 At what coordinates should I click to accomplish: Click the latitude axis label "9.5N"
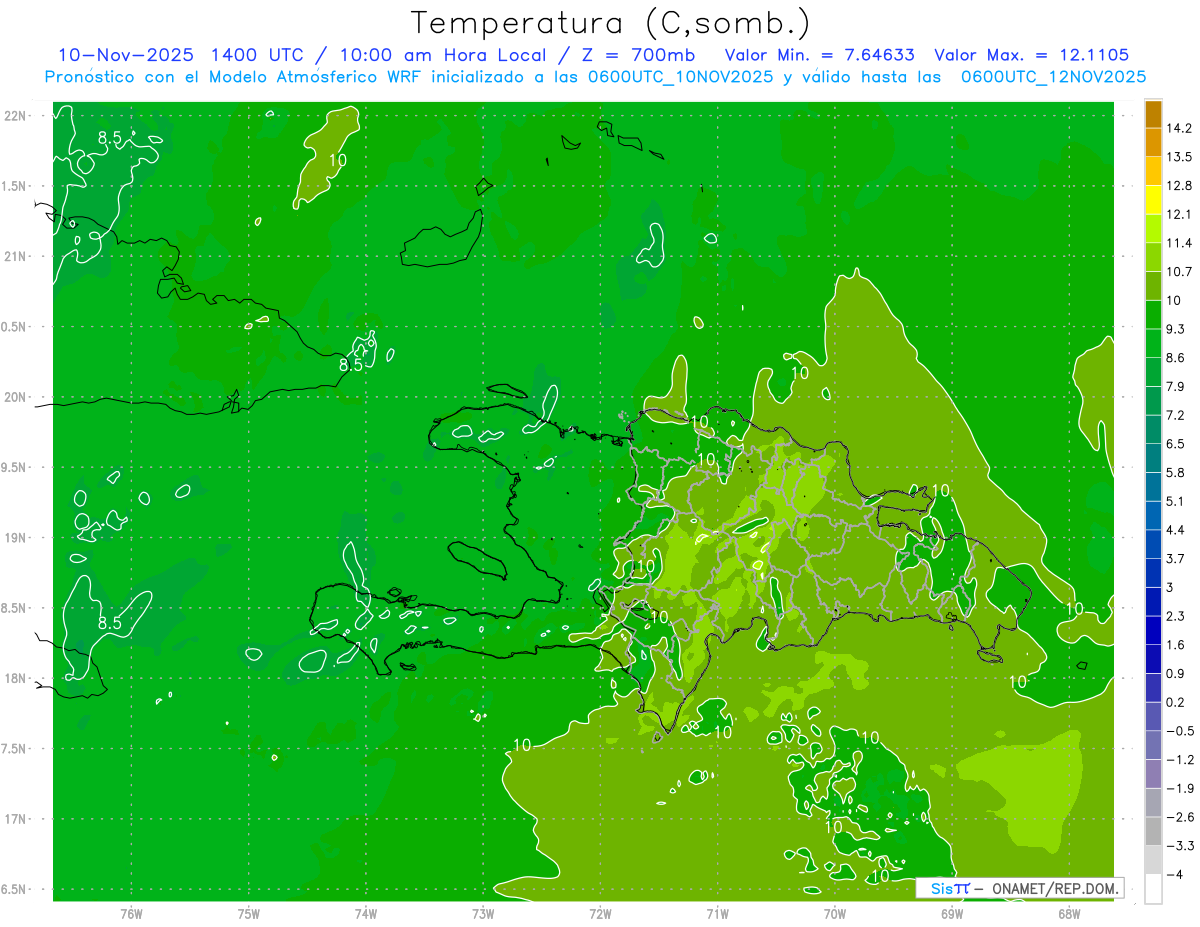click(15, 468)
